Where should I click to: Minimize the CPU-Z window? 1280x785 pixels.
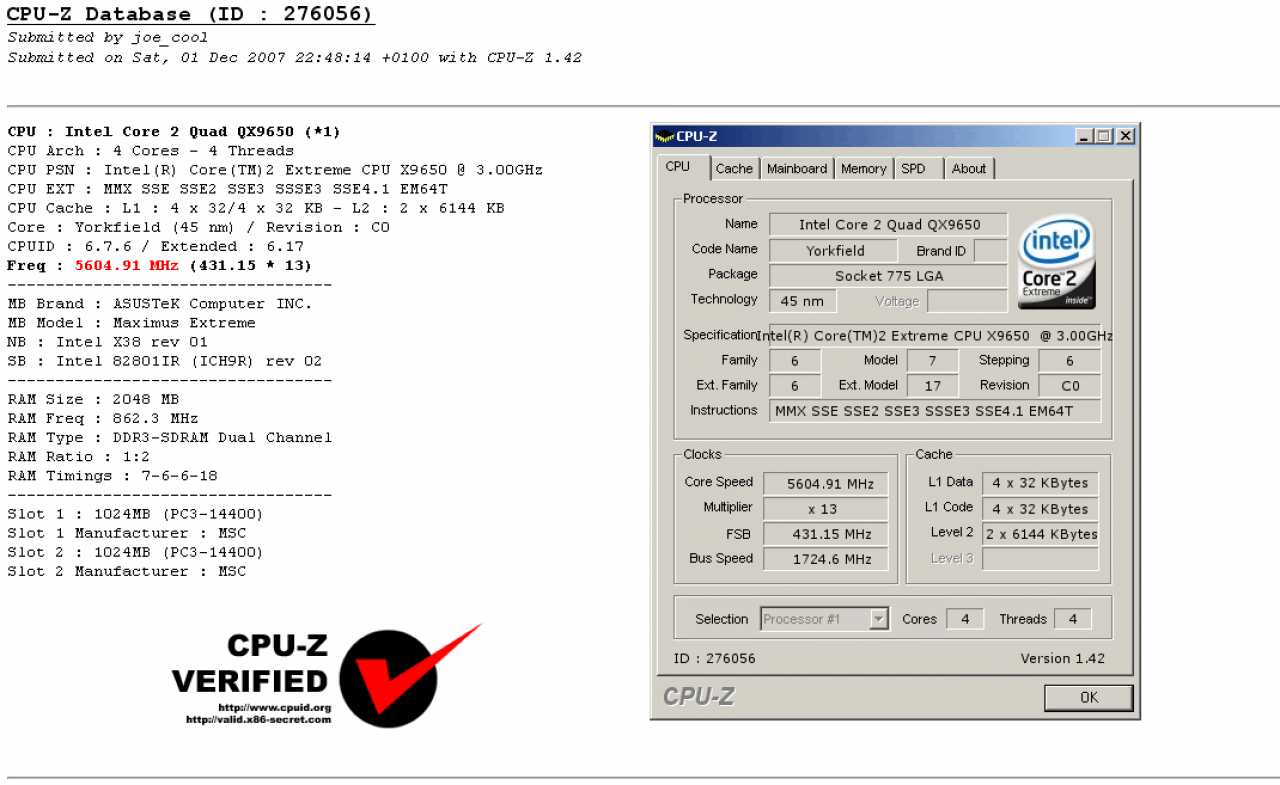[x=1084, y=136]
